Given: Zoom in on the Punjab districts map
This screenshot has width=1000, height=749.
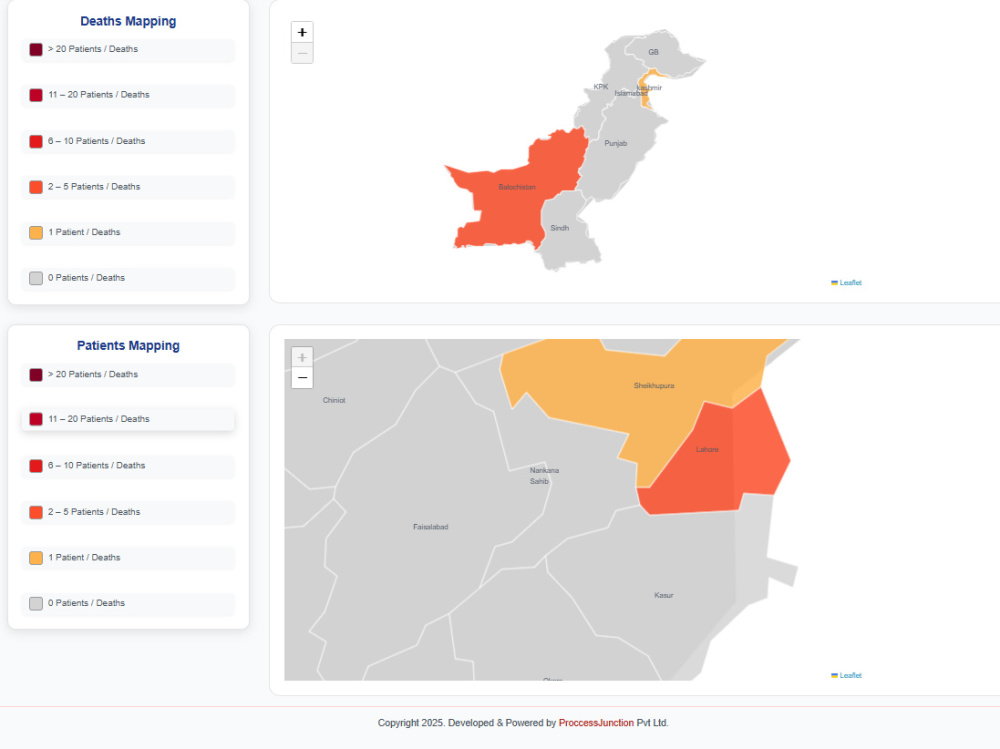Looking at the screenshot, I should pyautogui.click(x=302, y=357).
